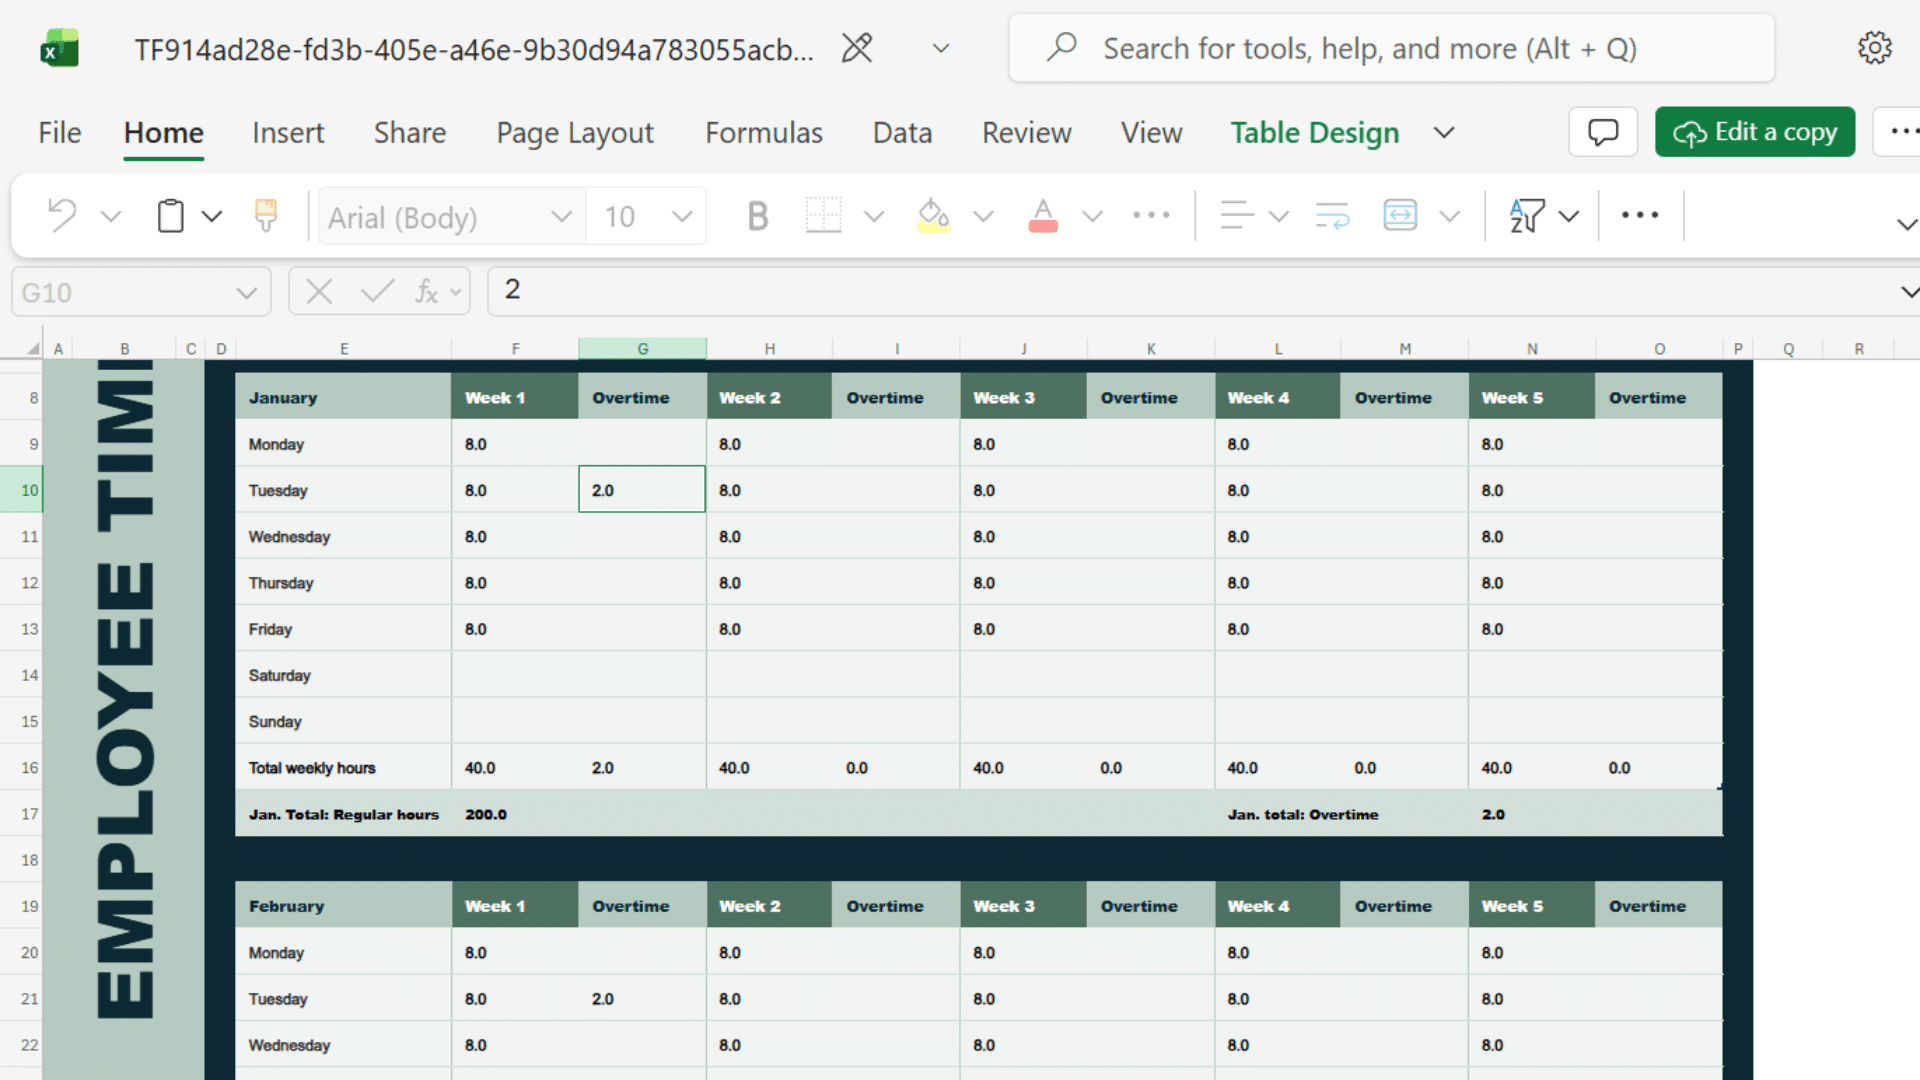Open the File menu
Viewport: 1920px width, 1080px height.
coord(60,133)
